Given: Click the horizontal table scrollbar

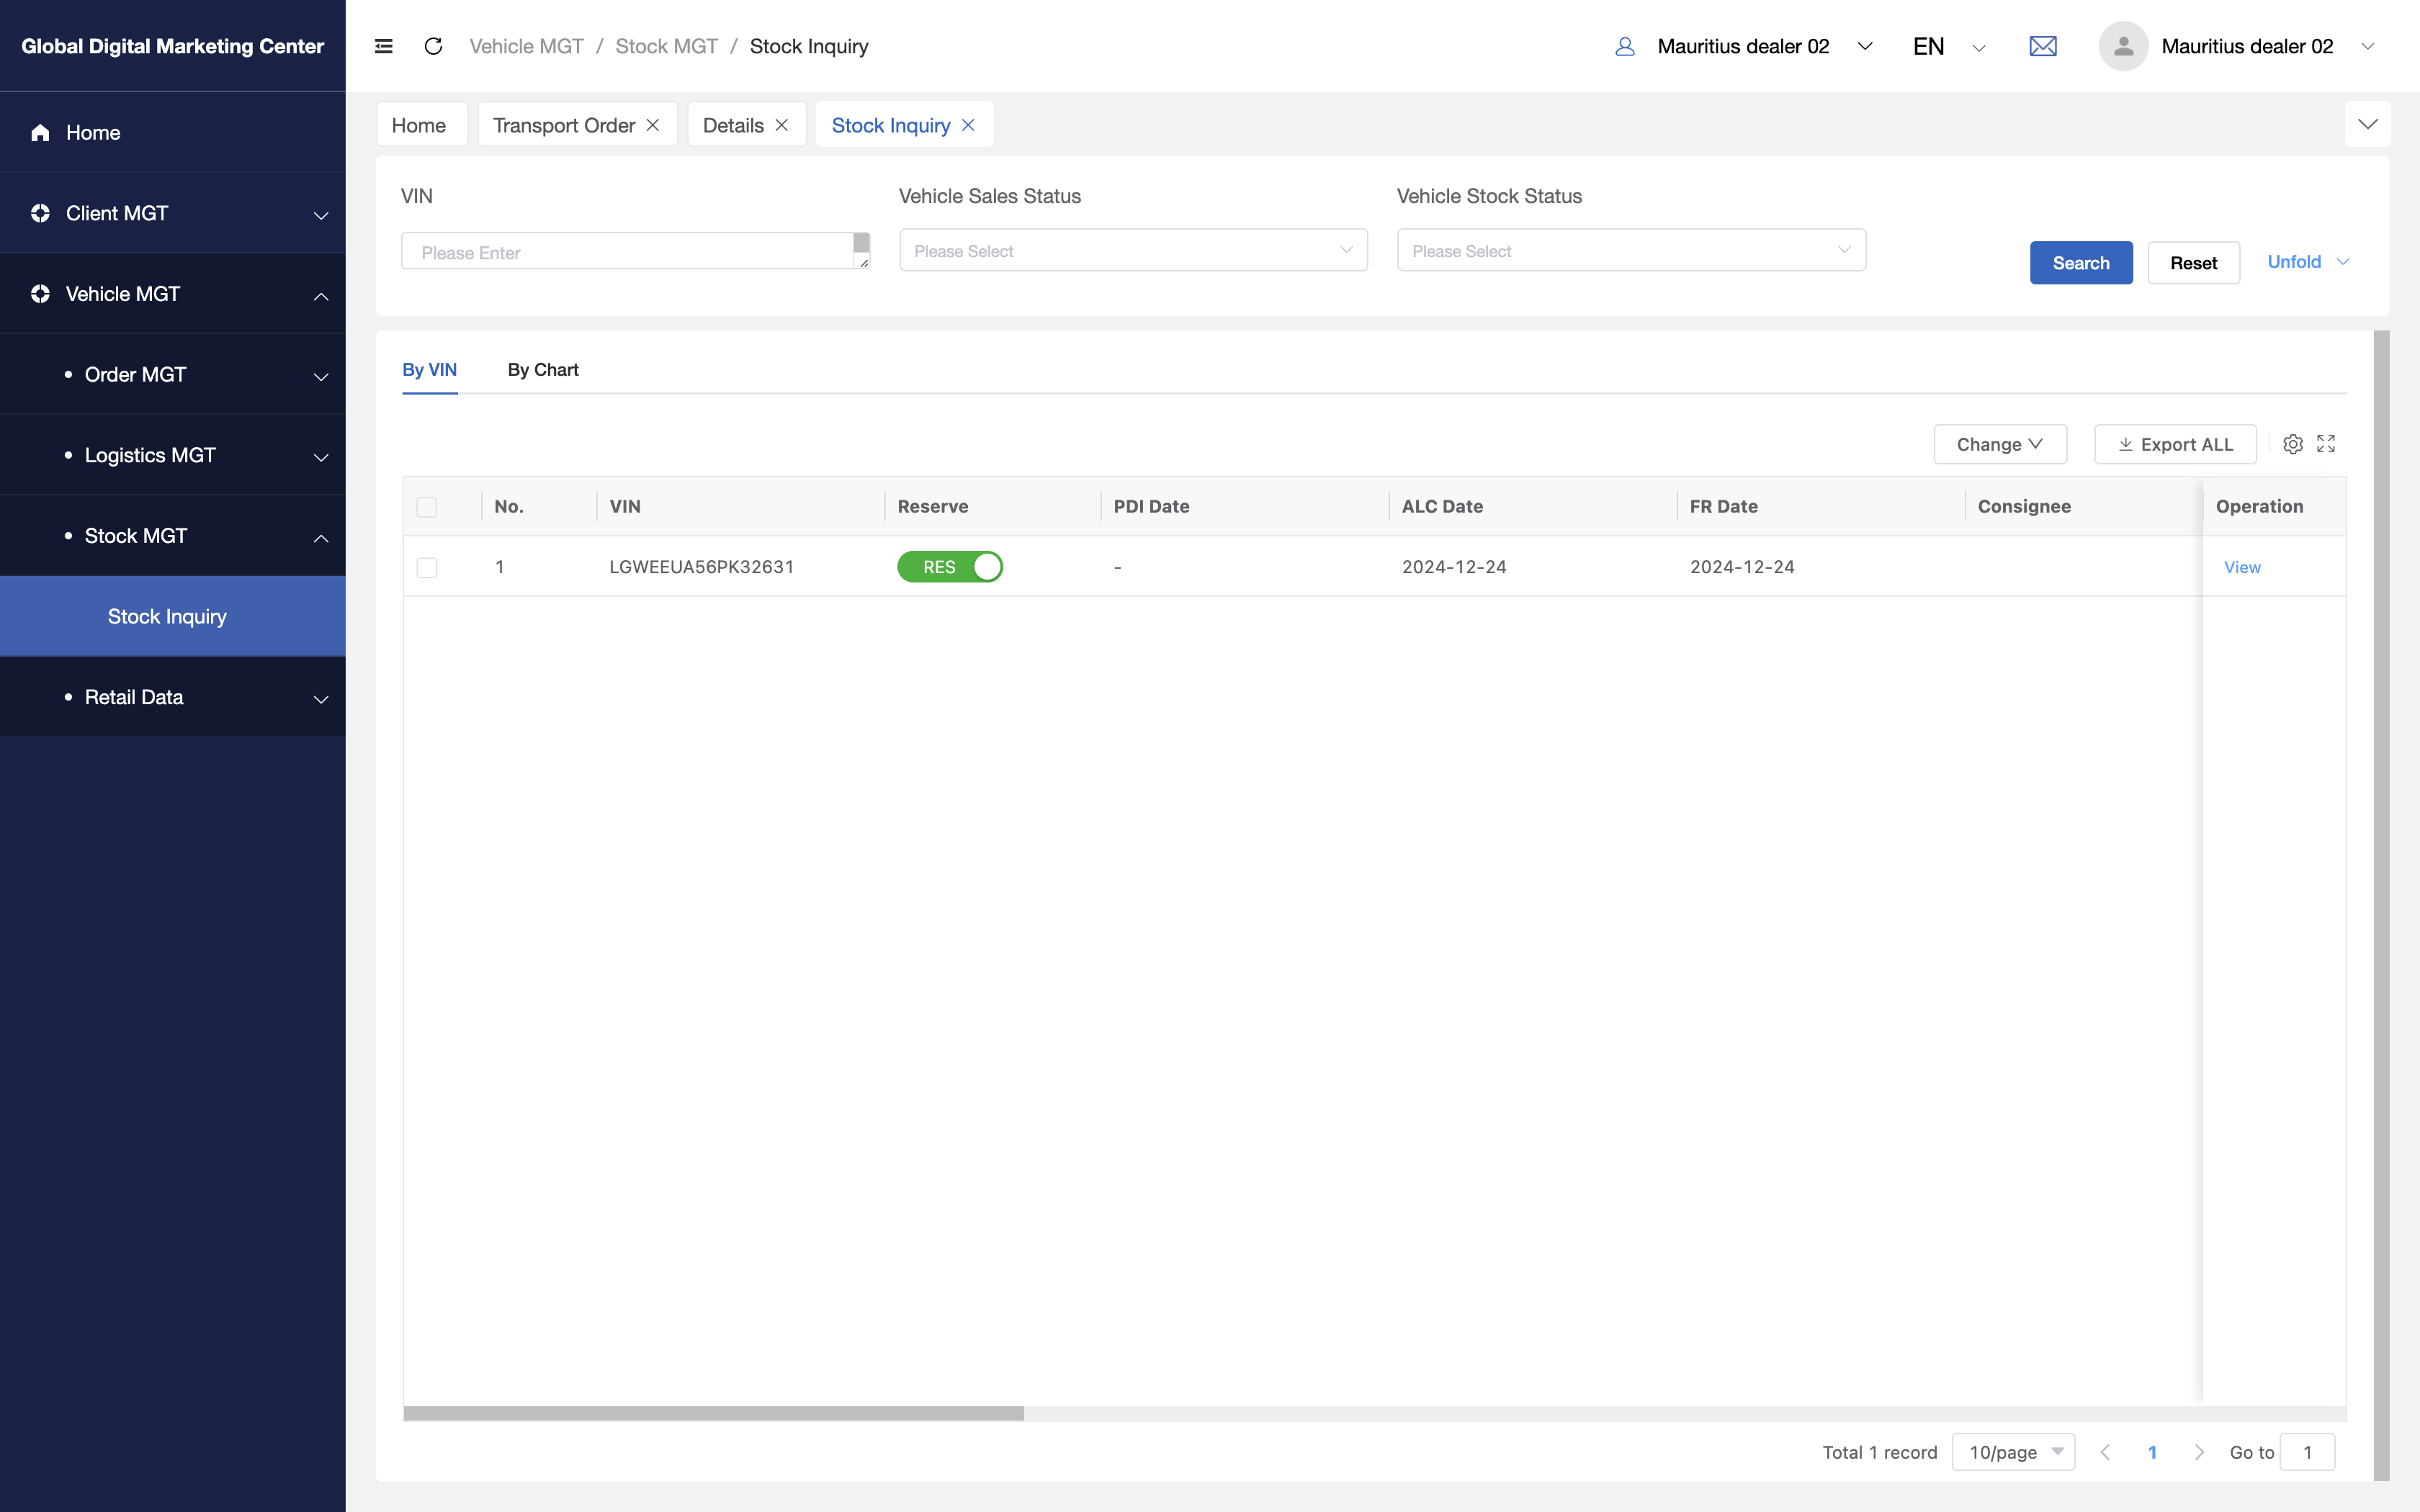Looking at the screenshot, I should click(x=713, y=1413).
